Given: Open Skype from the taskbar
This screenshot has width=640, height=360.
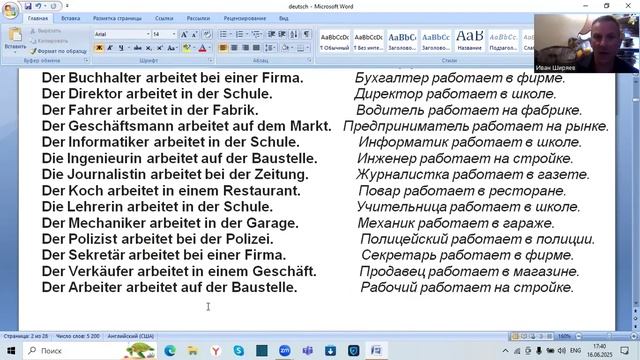Looking at the screenshot, I should (x=238, y=351).
